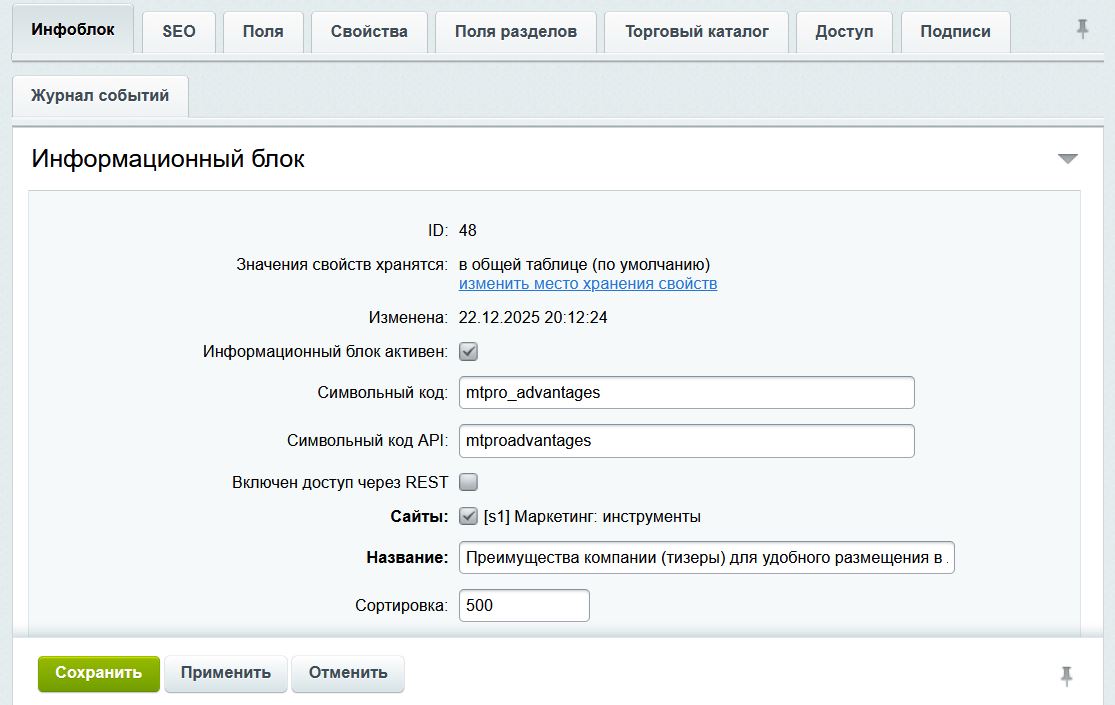Click the Сортировка field with value 500
1115x705 pixels.
524,606
